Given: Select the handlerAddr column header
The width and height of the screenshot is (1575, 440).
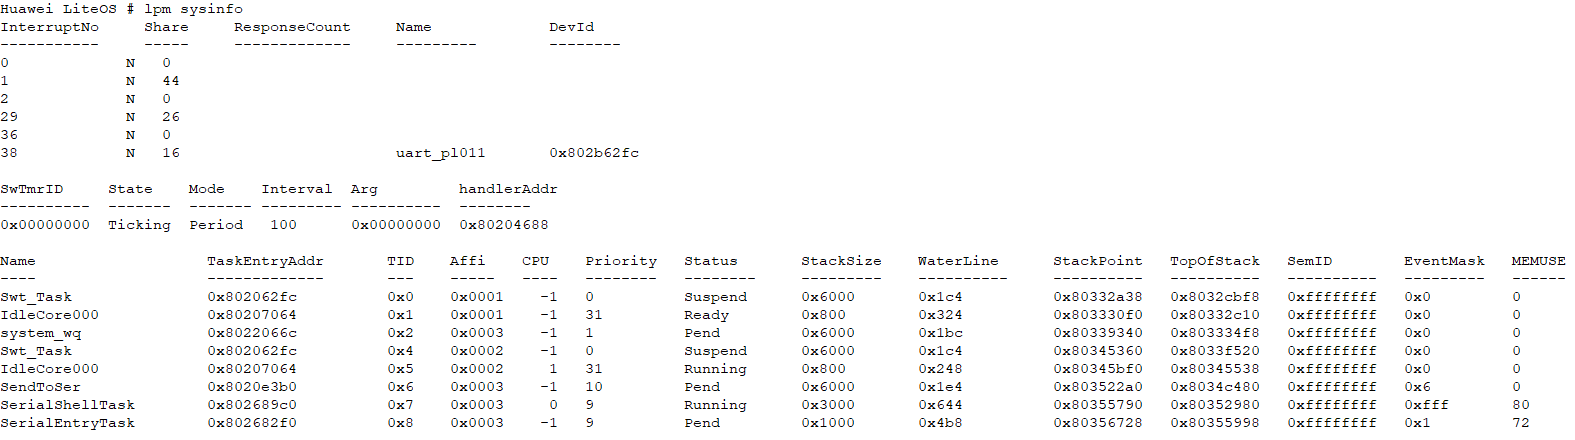Looking at the screenshot, I should coord(508,189).
